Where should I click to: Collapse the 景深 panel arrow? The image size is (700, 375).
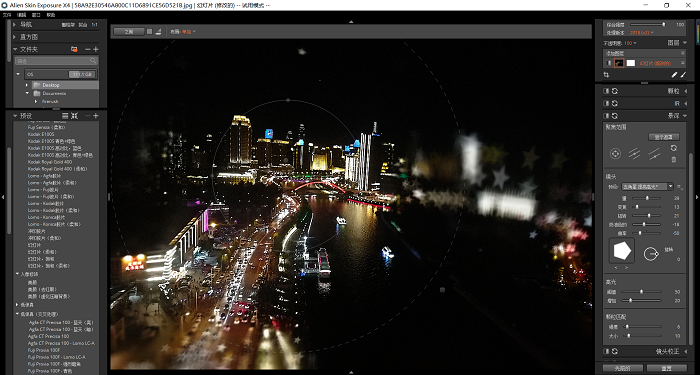pos(685,116)
